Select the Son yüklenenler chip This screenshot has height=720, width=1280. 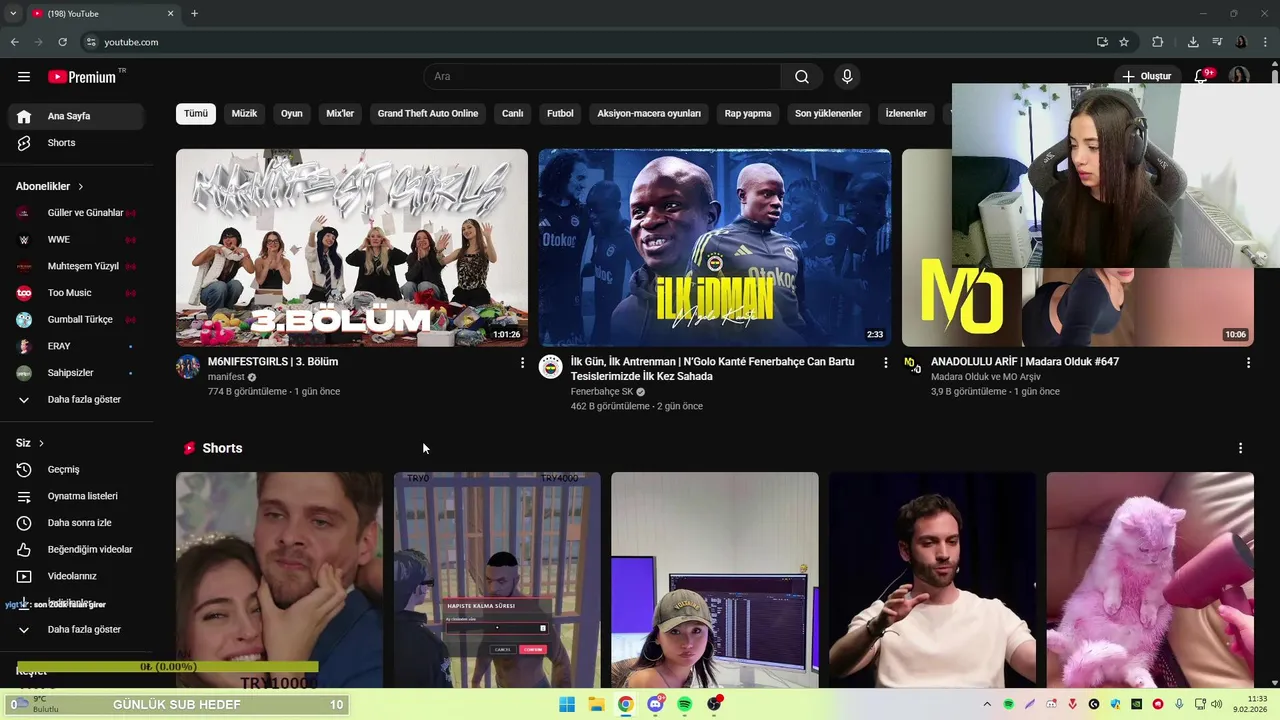point(828,113)
